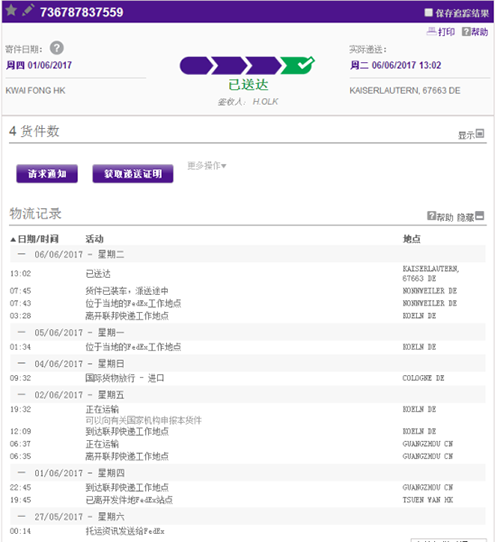Click the 显示 expand icon for 货件数
Screen dimensions: 500x542
click(x=480, y=133)
